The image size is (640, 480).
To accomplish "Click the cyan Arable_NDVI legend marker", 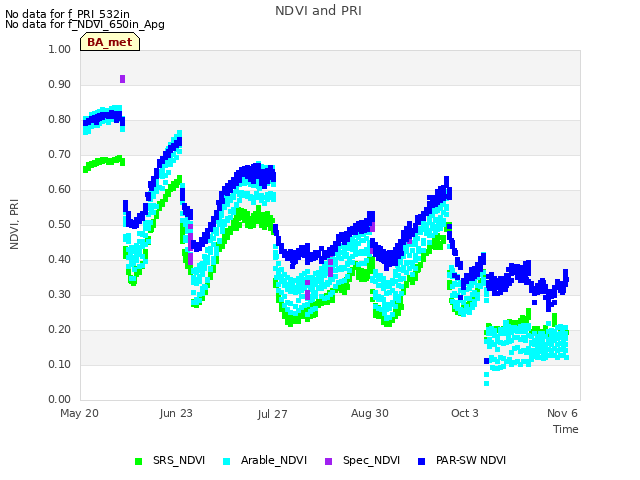I will point(227,461).
